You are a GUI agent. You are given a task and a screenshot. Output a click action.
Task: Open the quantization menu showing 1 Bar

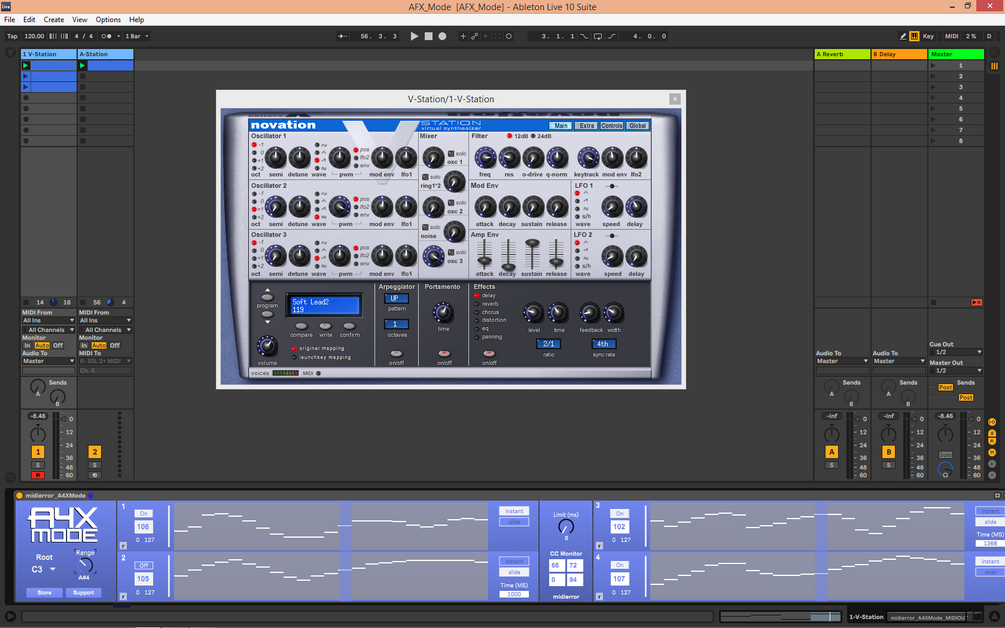point(137,36)
